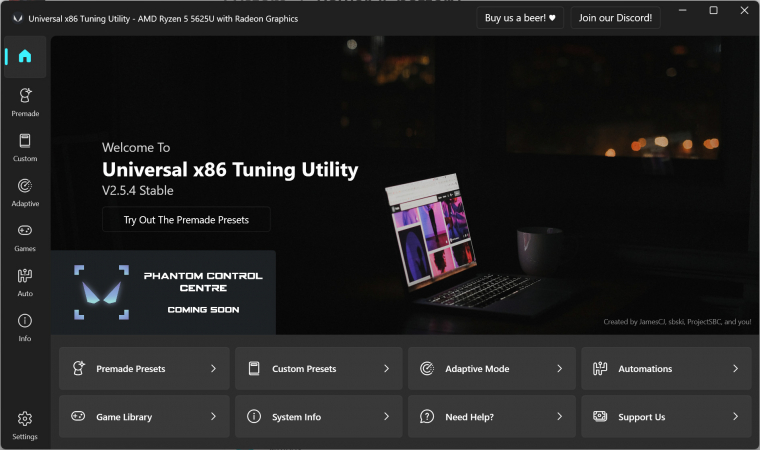Click the Support Us card
The image size is (760, 450).
point(665,417)
